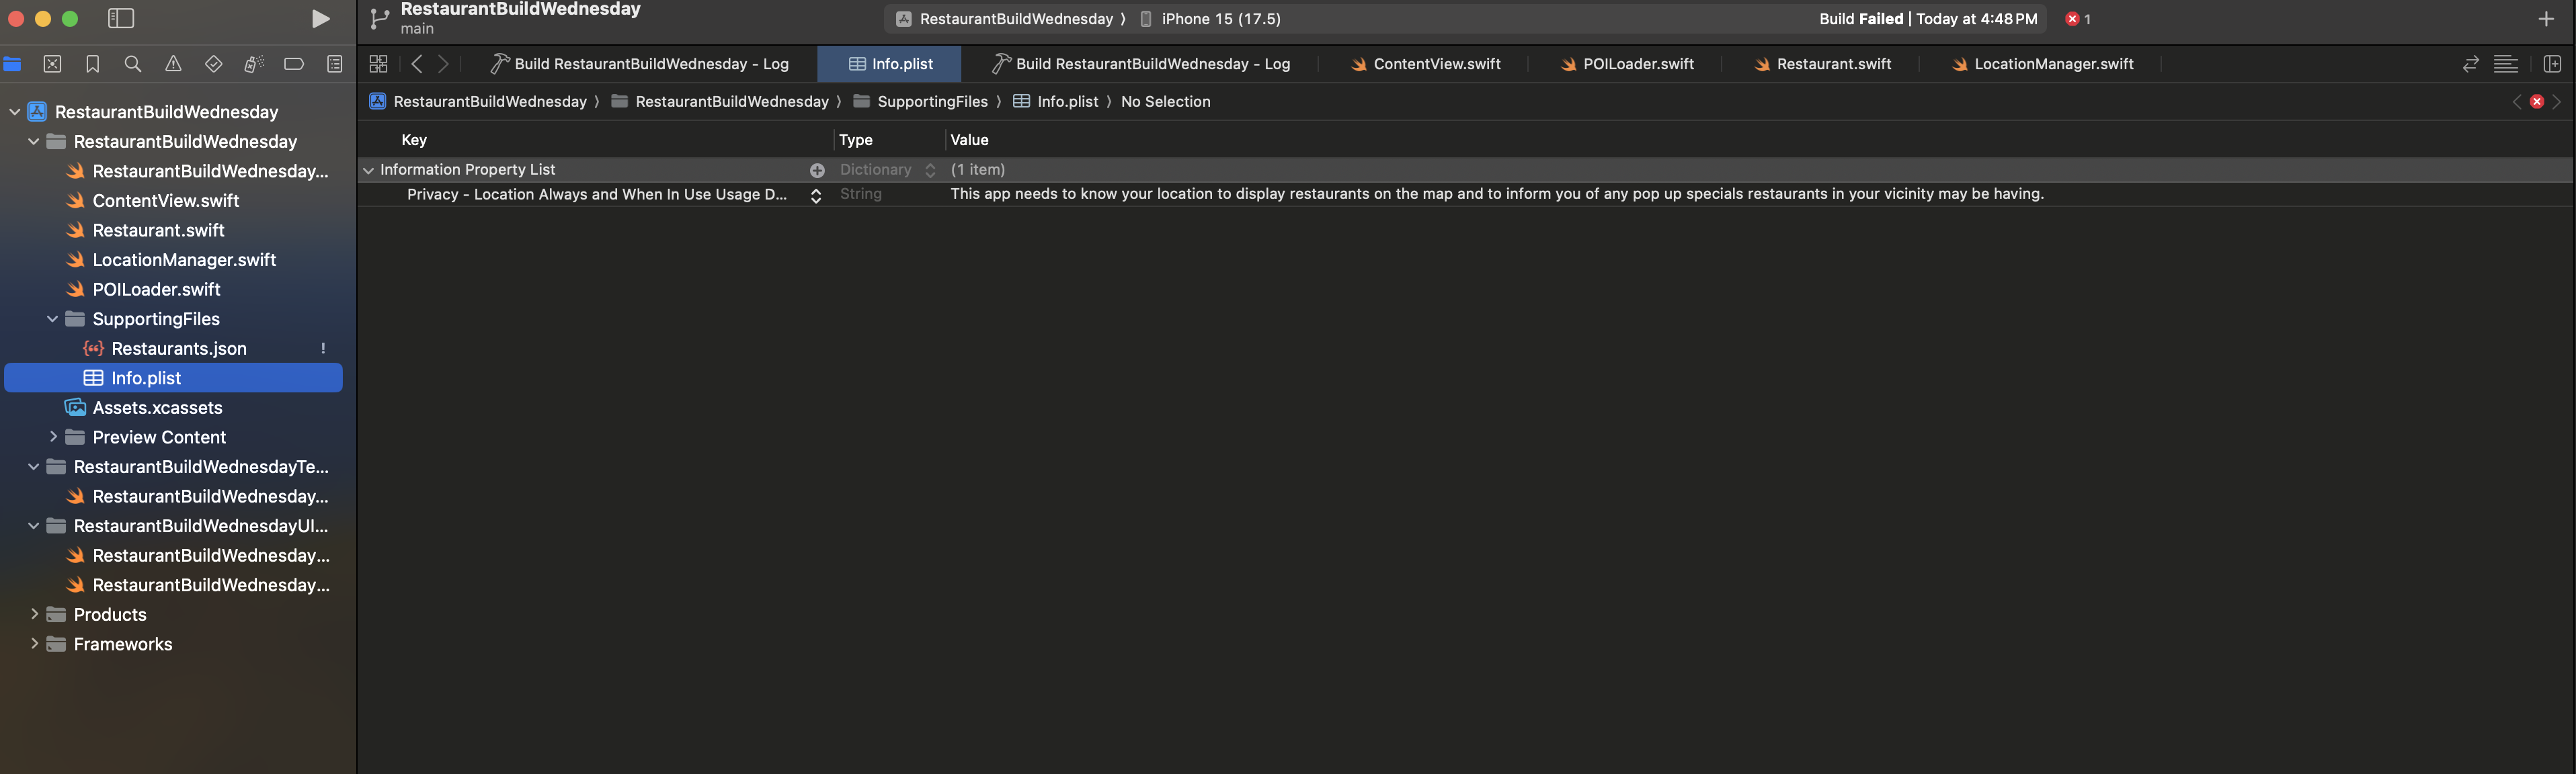
Task: Expand the Products folder
Action: point(35,614)
